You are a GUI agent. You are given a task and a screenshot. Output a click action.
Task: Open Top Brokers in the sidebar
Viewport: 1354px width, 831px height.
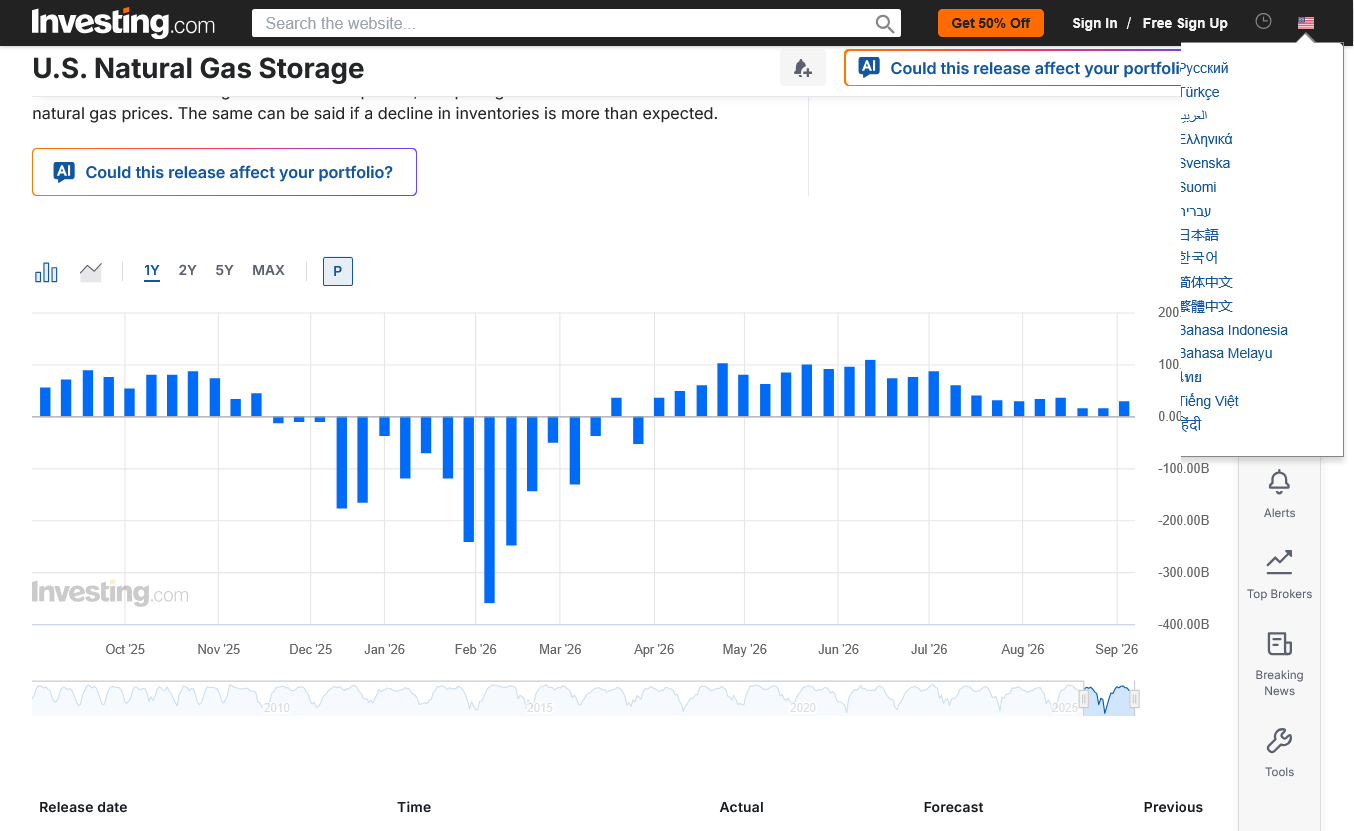coord(1279,575)
